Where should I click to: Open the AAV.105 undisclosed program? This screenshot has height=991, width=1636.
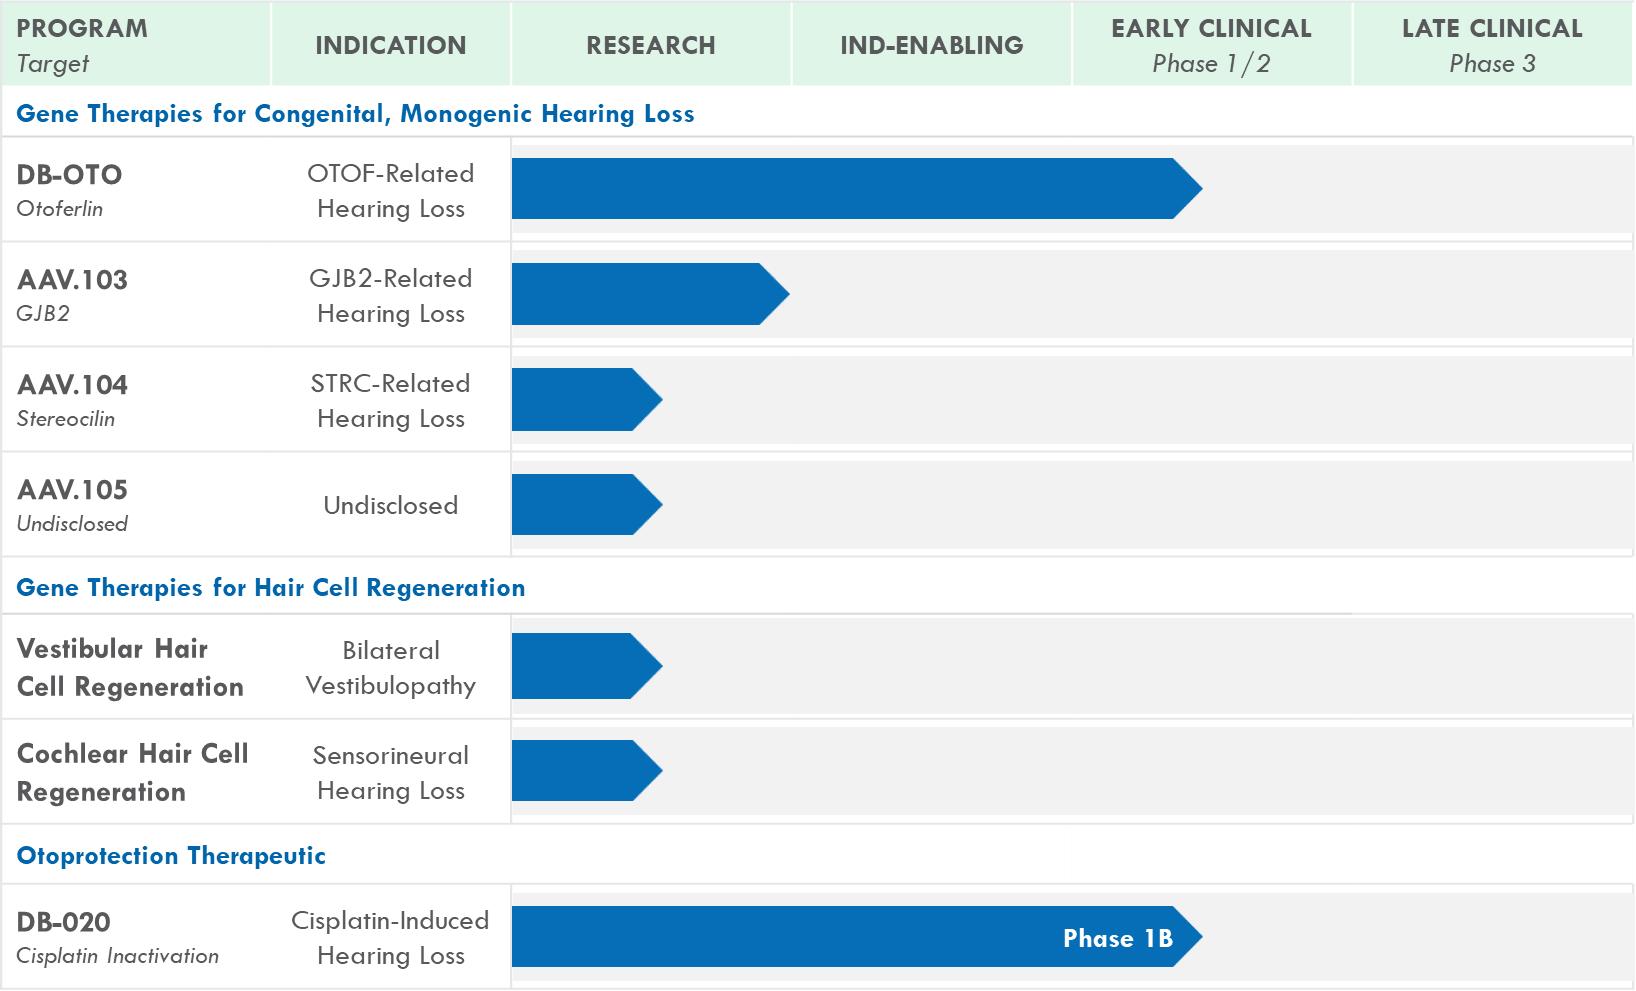coord(73,490)
